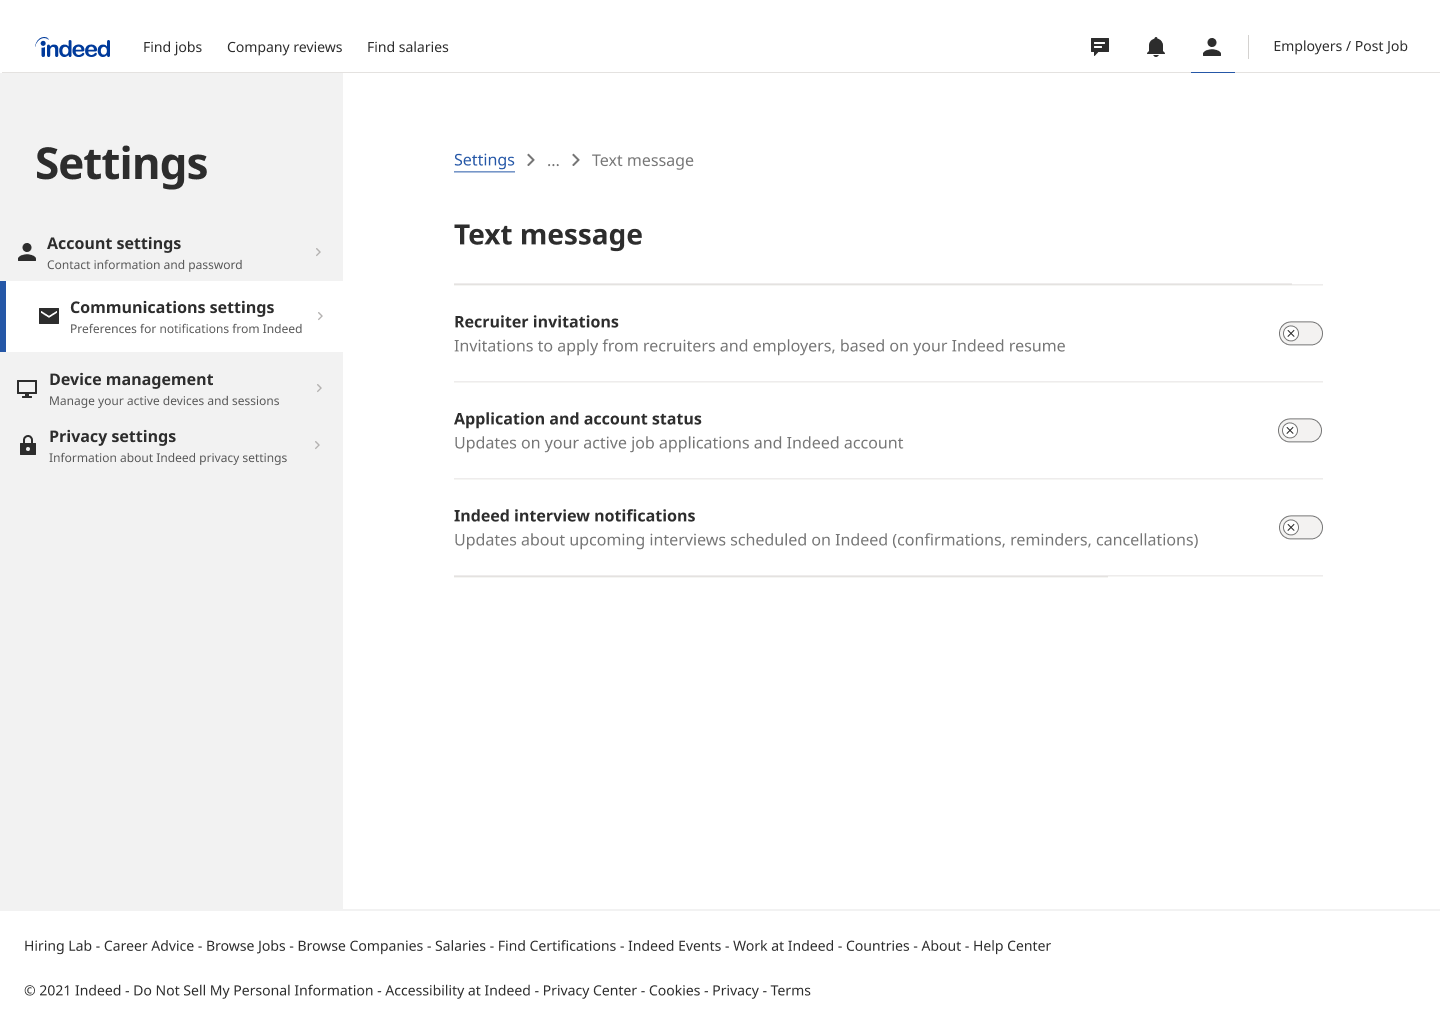The height and width of the screenshot is (1024, 1440).
Task: Select Communications settings in sidebar
Action: [172, 316]
